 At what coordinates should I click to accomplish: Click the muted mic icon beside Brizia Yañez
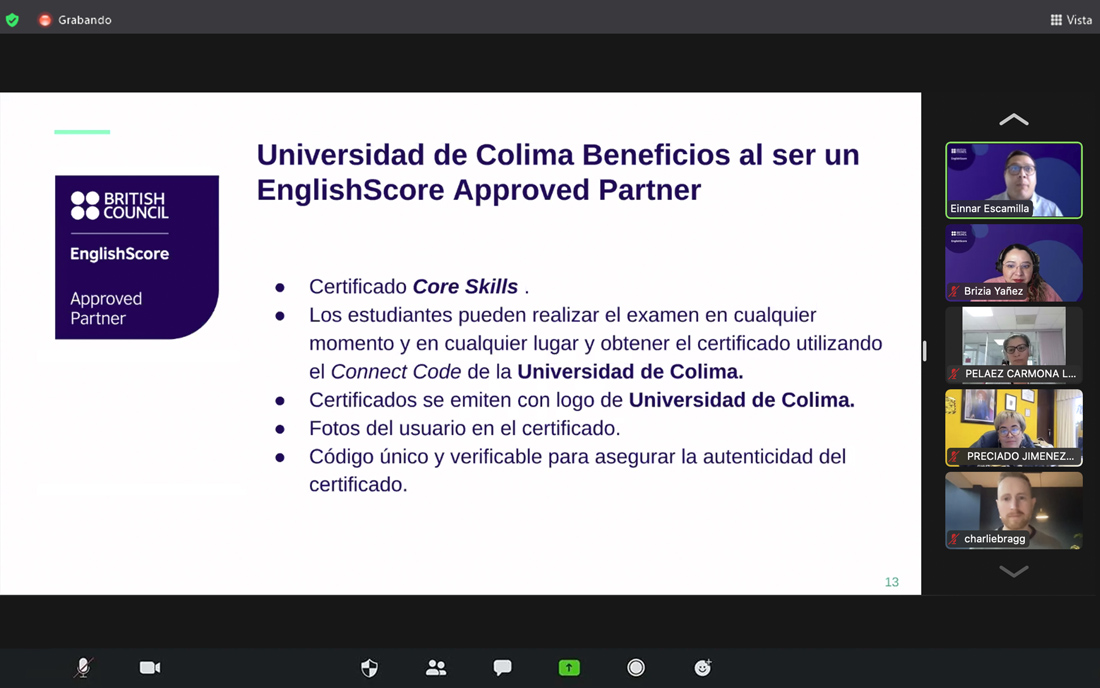point(955,291)
